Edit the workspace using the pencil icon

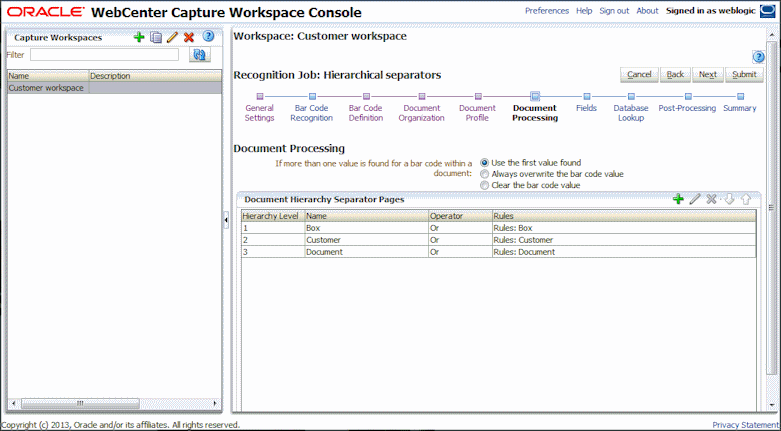(x=172, y=37)
